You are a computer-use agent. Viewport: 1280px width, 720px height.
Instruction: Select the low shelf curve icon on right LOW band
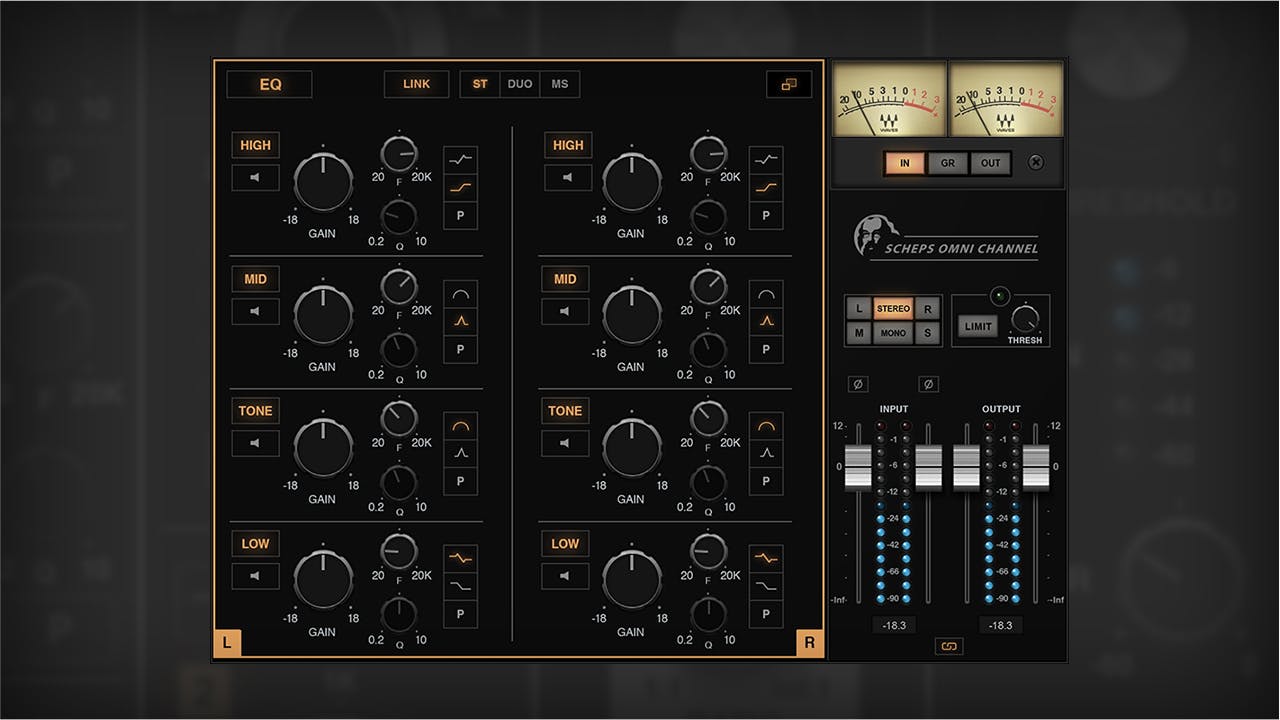(766, 586)
